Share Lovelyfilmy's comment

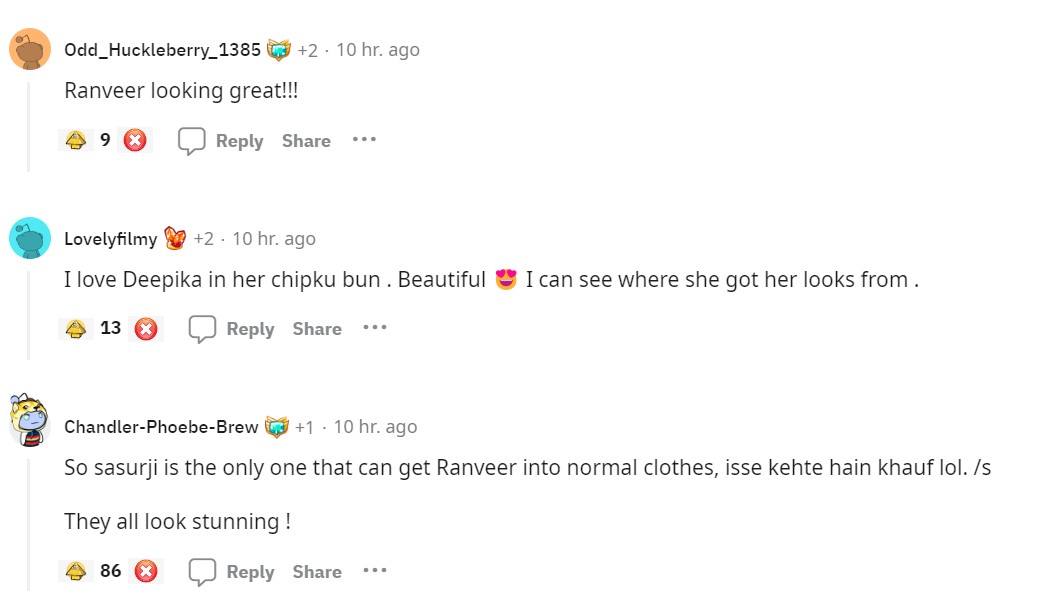pos(317,329)
